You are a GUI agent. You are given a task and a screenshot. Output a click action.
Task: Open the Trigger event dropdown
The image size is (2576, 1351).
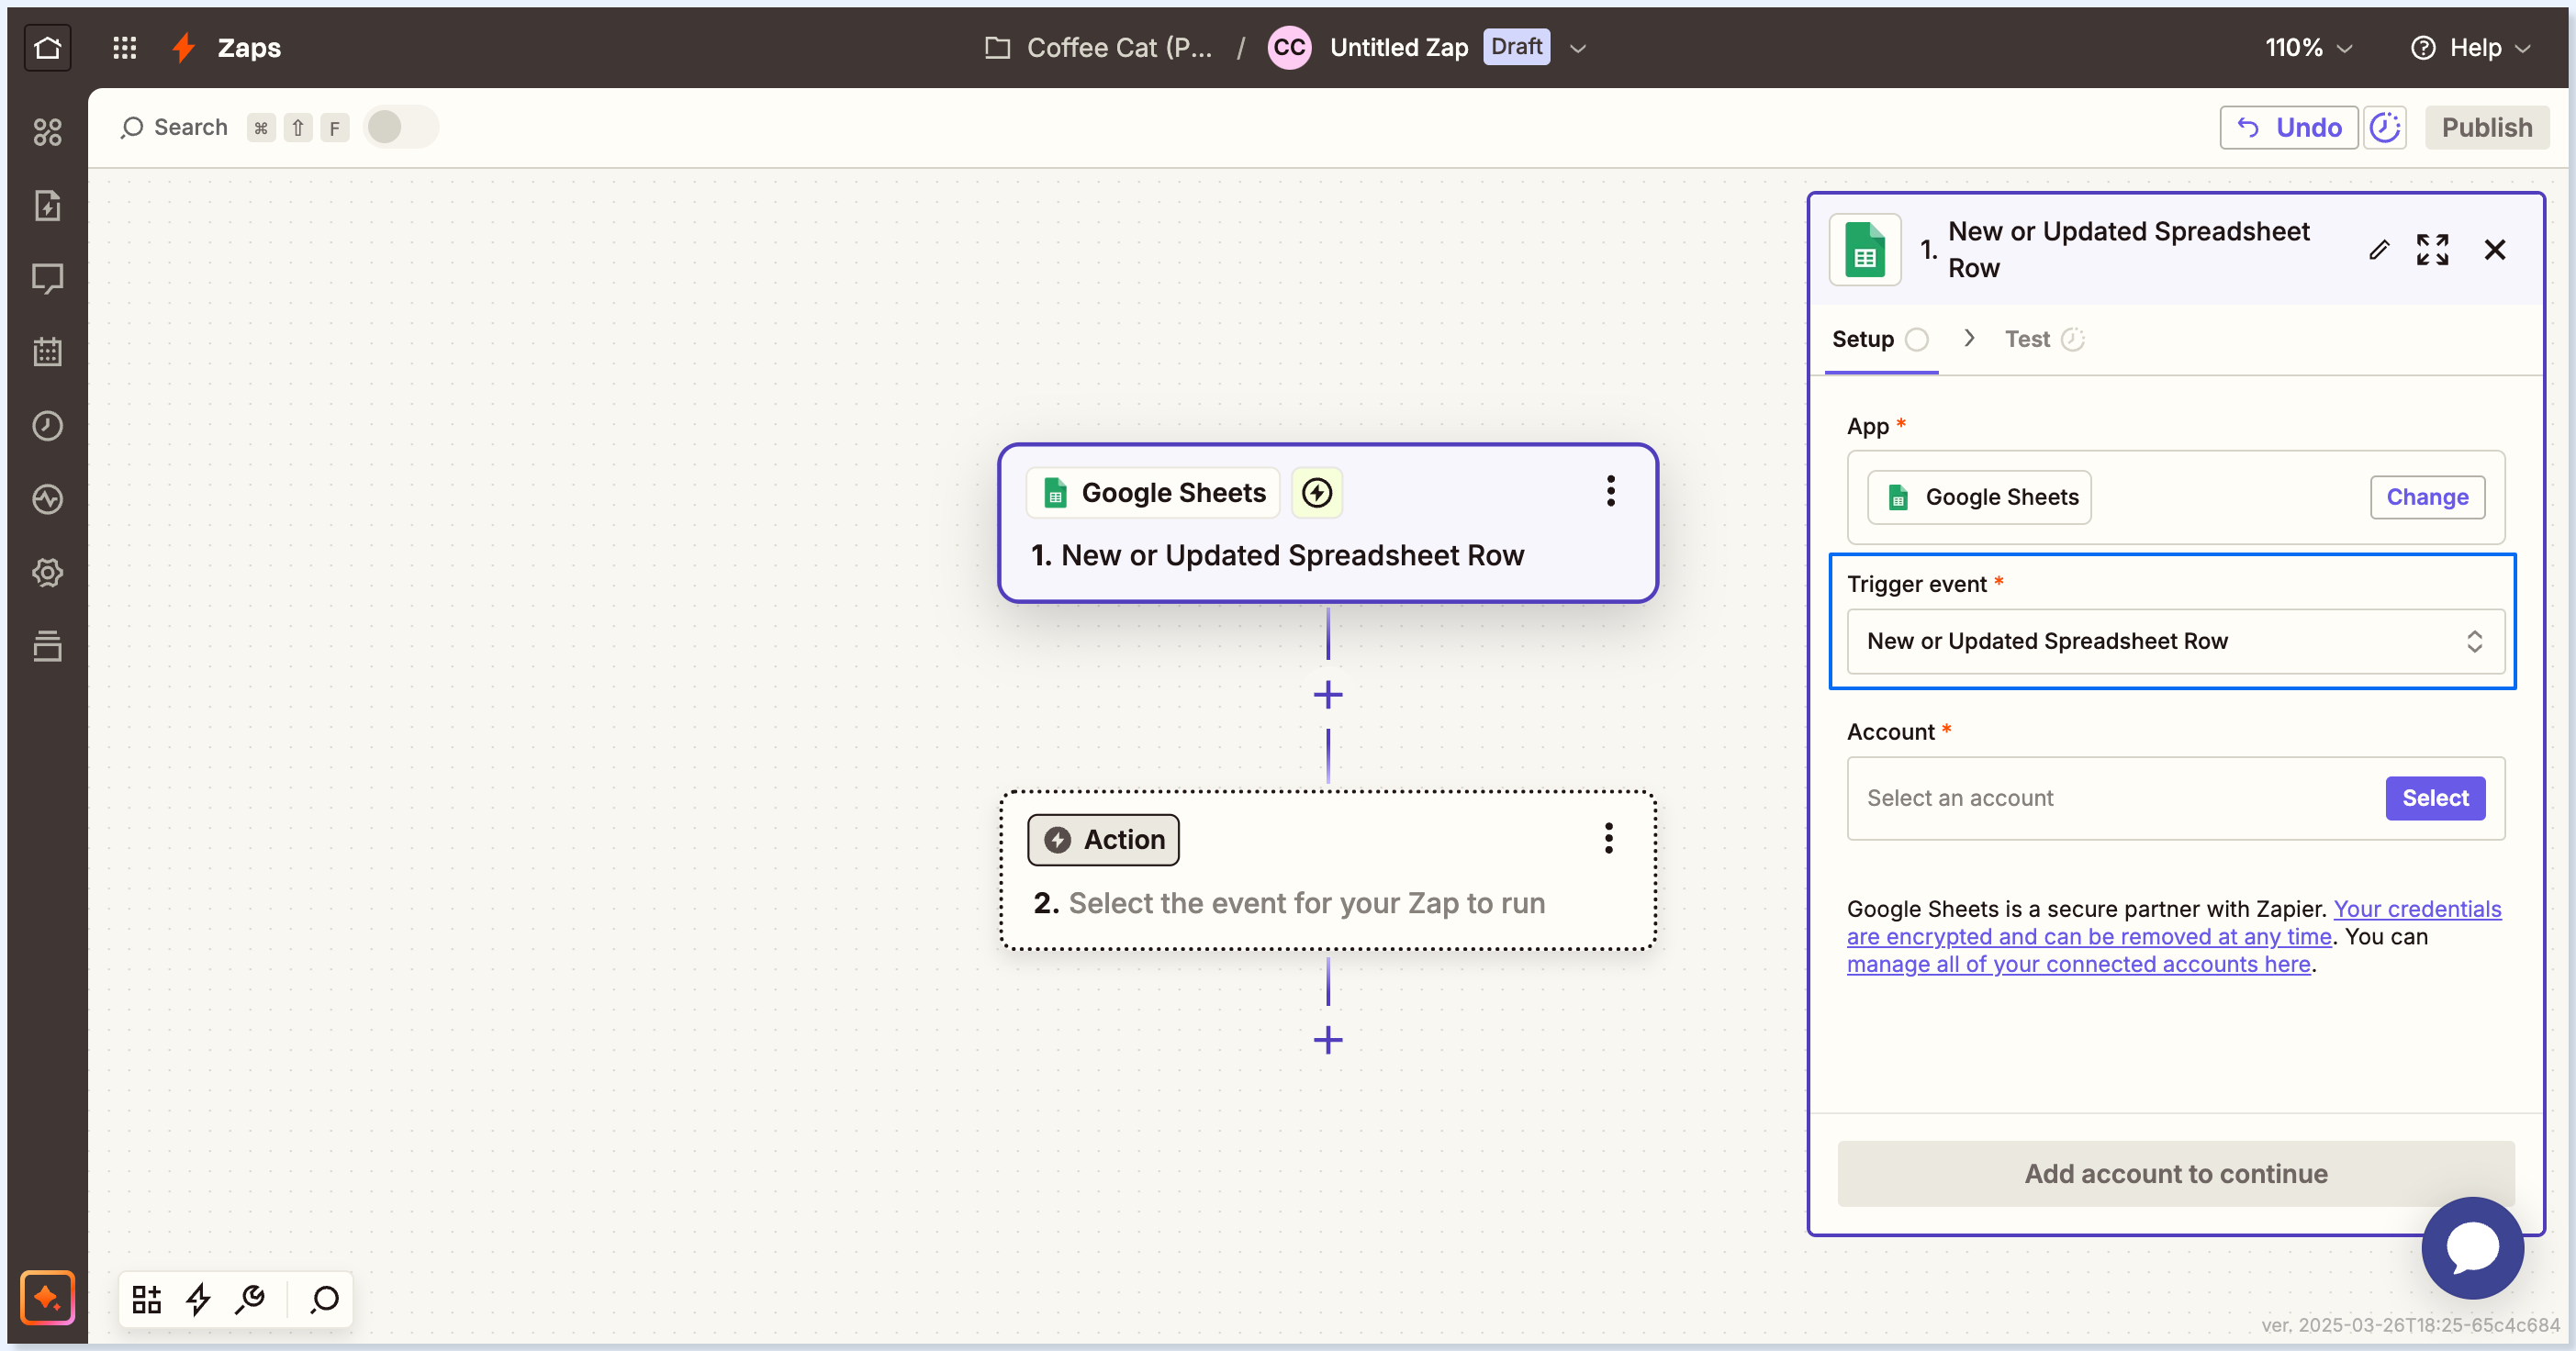click(2174, 641)
